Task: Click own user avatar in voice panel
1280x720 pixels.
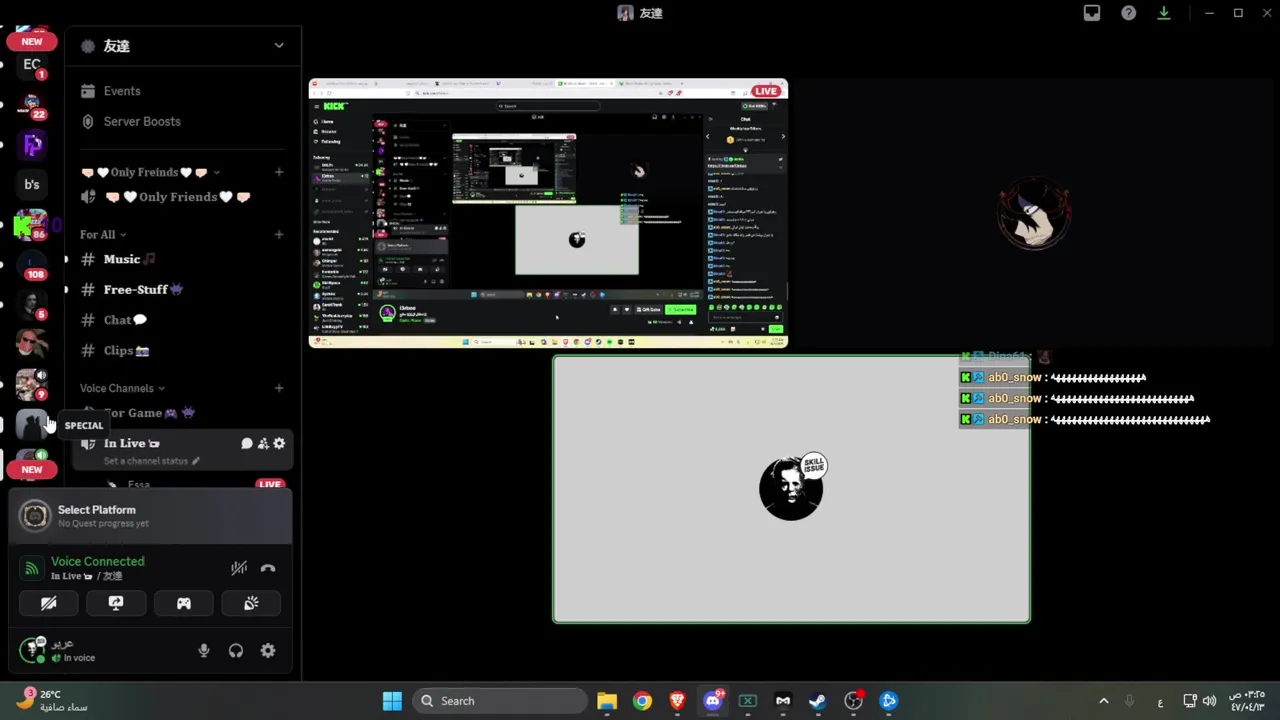Action: [x=33, y=650]
